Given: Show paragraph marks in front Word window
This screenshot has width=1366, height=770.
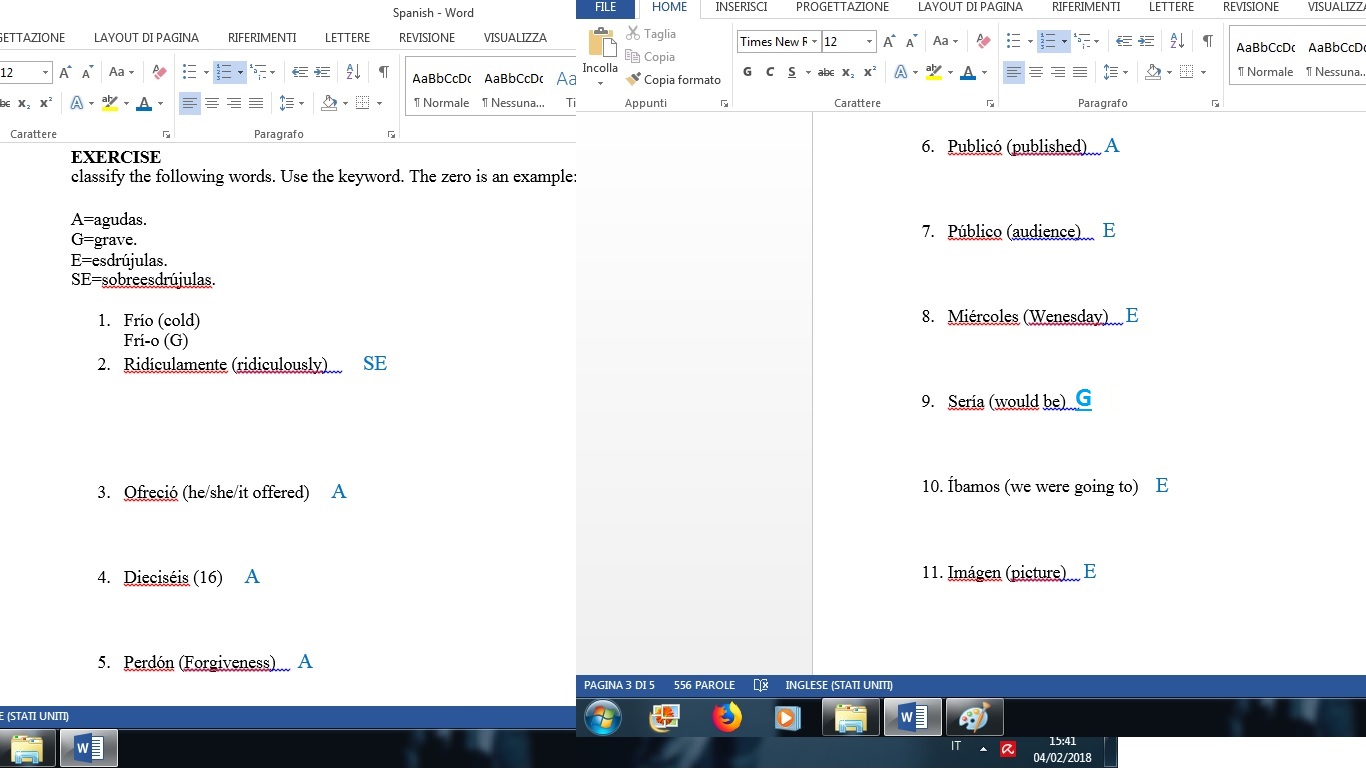Looking at the screenshot, I should coord(1207,42).
